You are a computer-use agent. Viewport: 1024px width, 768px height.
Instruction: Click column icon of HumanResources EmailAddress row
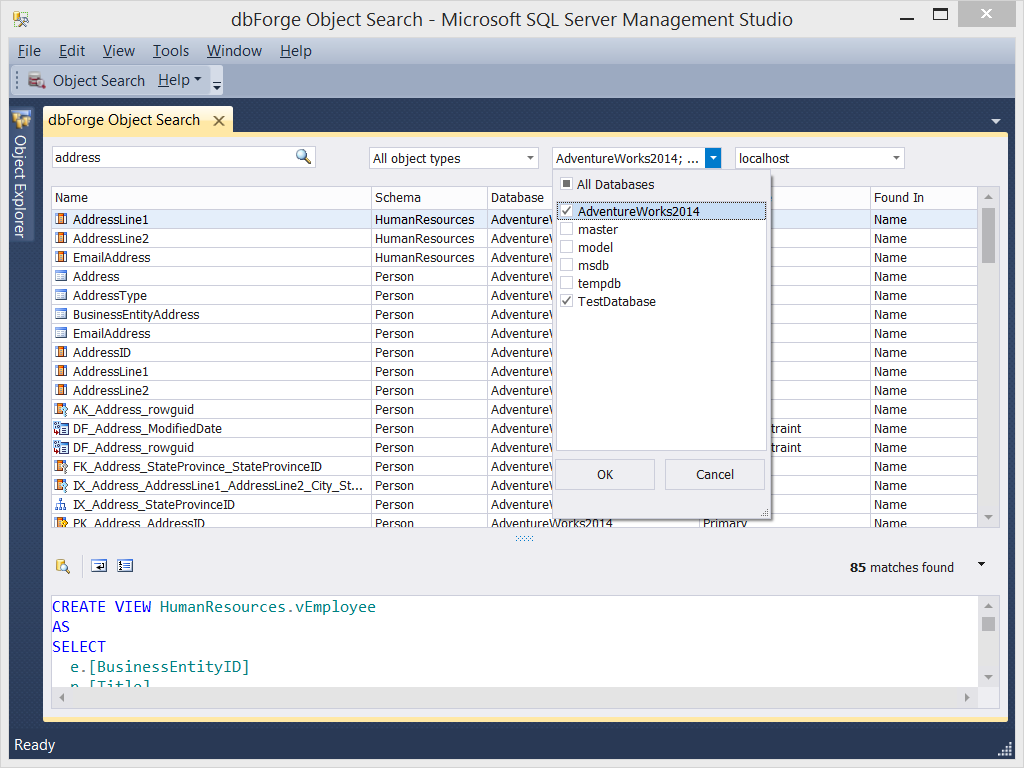[x=61, y=257]
